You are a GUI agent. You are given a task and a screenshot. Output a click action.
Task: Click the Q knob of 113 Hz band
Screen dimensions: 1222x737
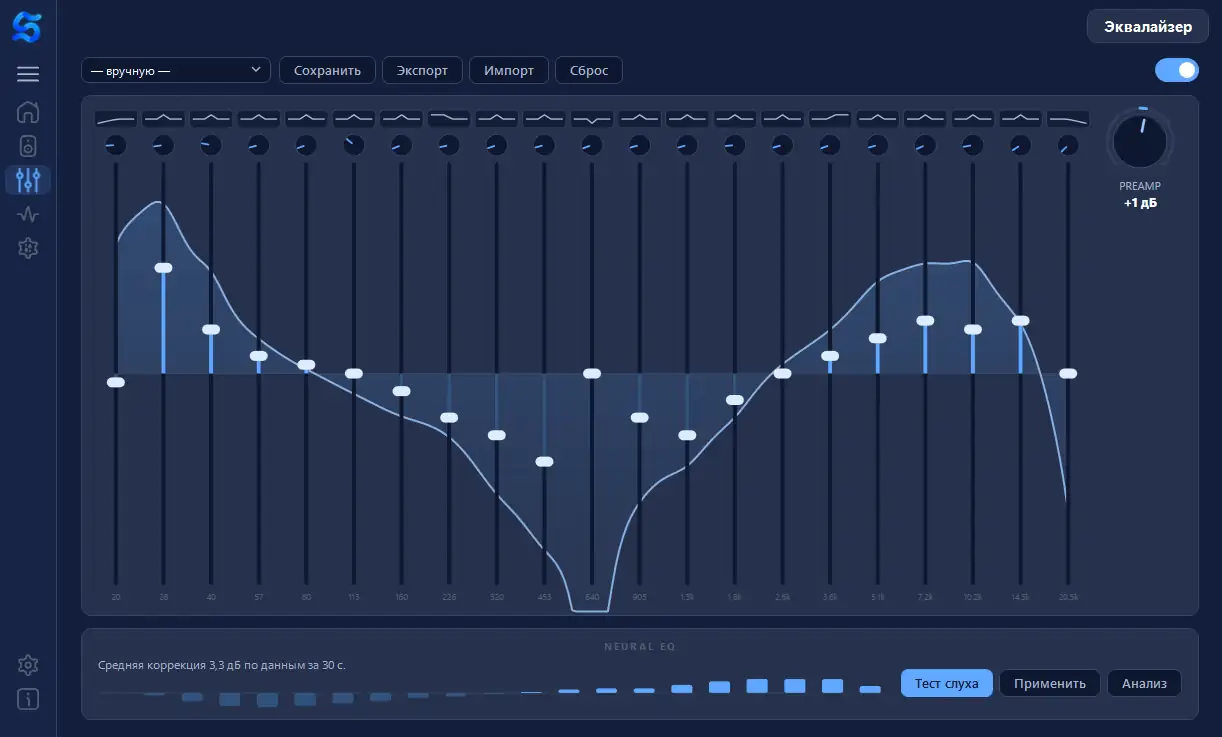pos(354,146)
